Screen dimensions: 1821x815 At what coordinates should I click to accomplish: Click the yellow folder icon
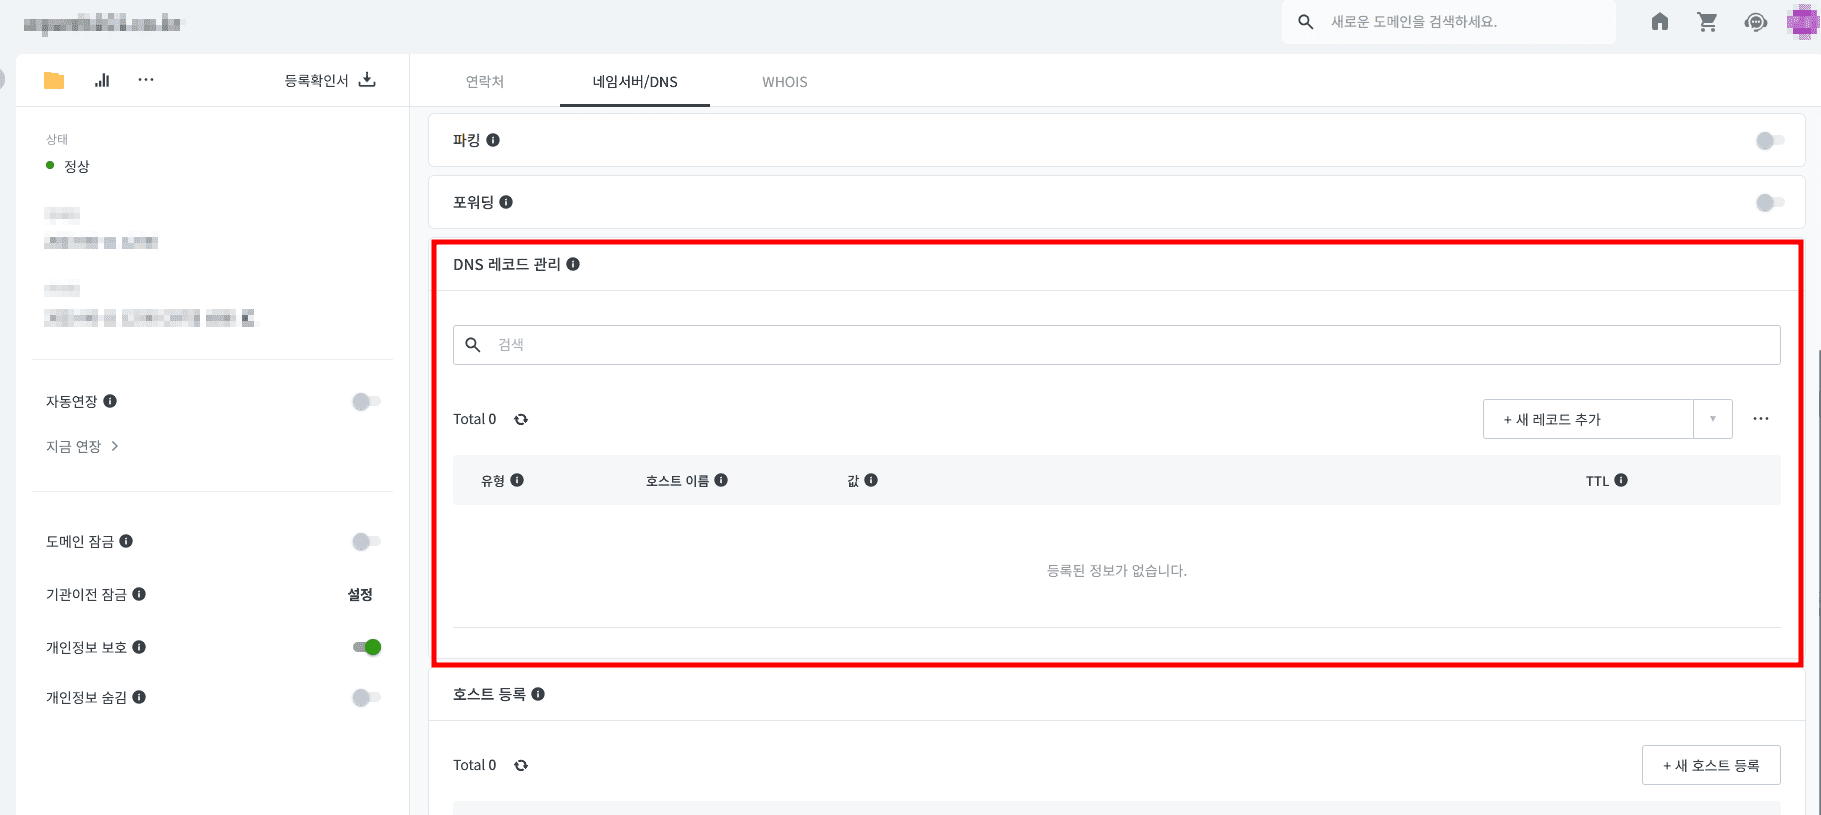[54, 81]
